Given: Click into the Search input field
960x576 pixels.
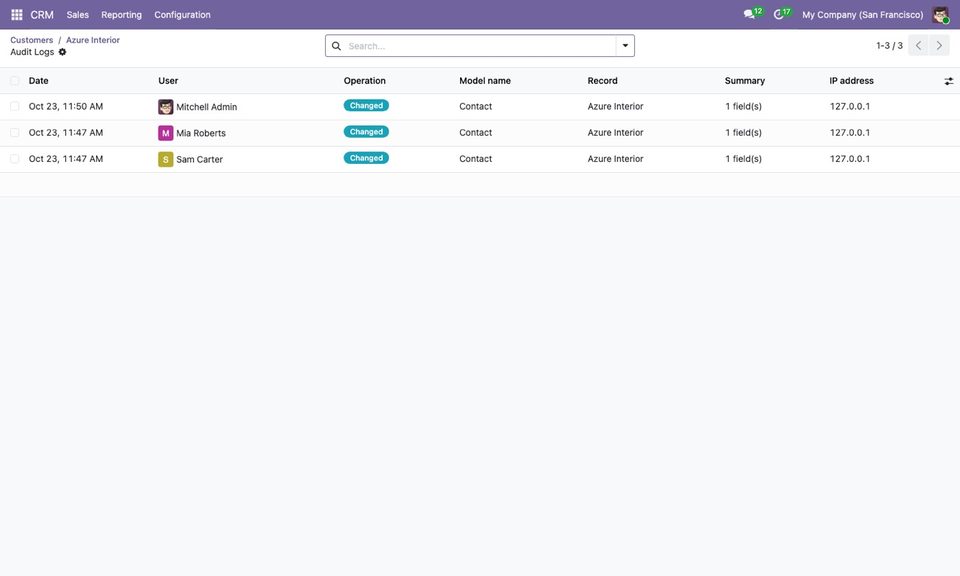Looking at the screenshot, I should [x=481, y=46].
